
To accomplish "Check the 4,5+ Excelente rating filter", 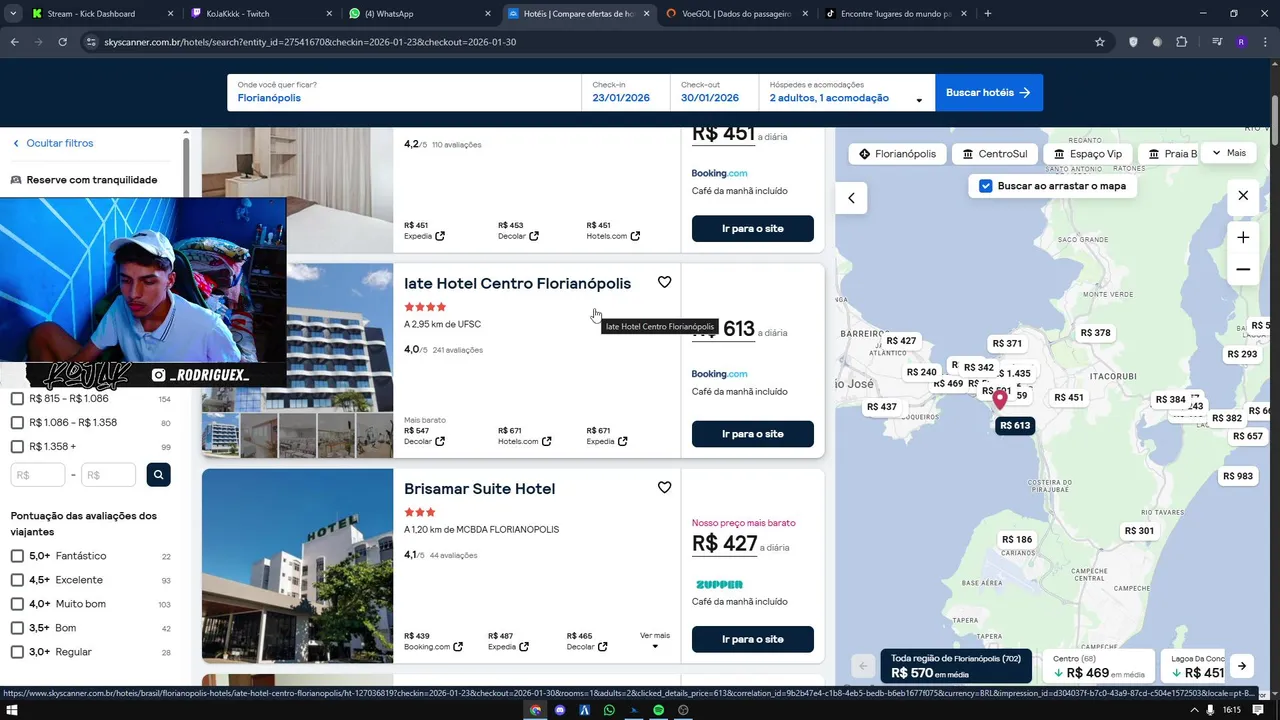I will point(17,580).
